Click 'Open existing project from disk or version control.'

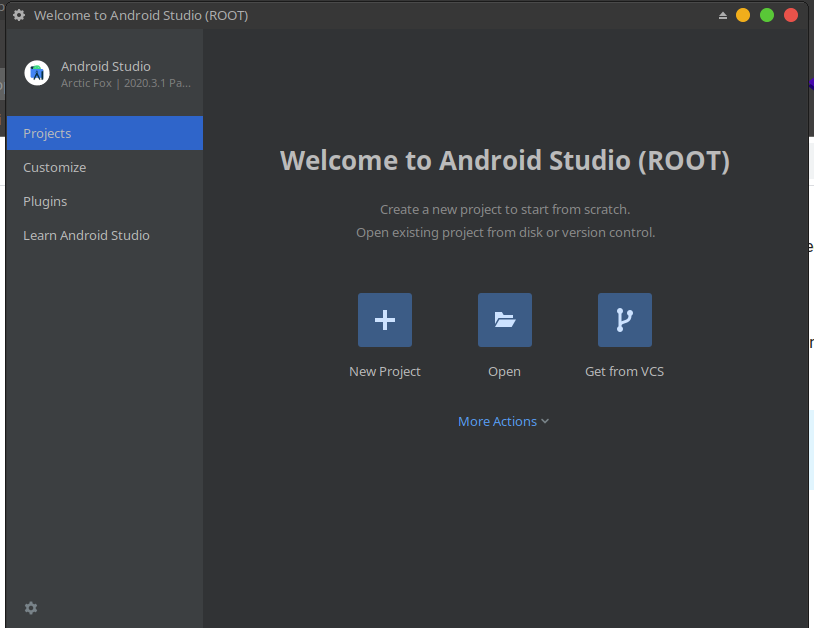[x=506, y=233]
